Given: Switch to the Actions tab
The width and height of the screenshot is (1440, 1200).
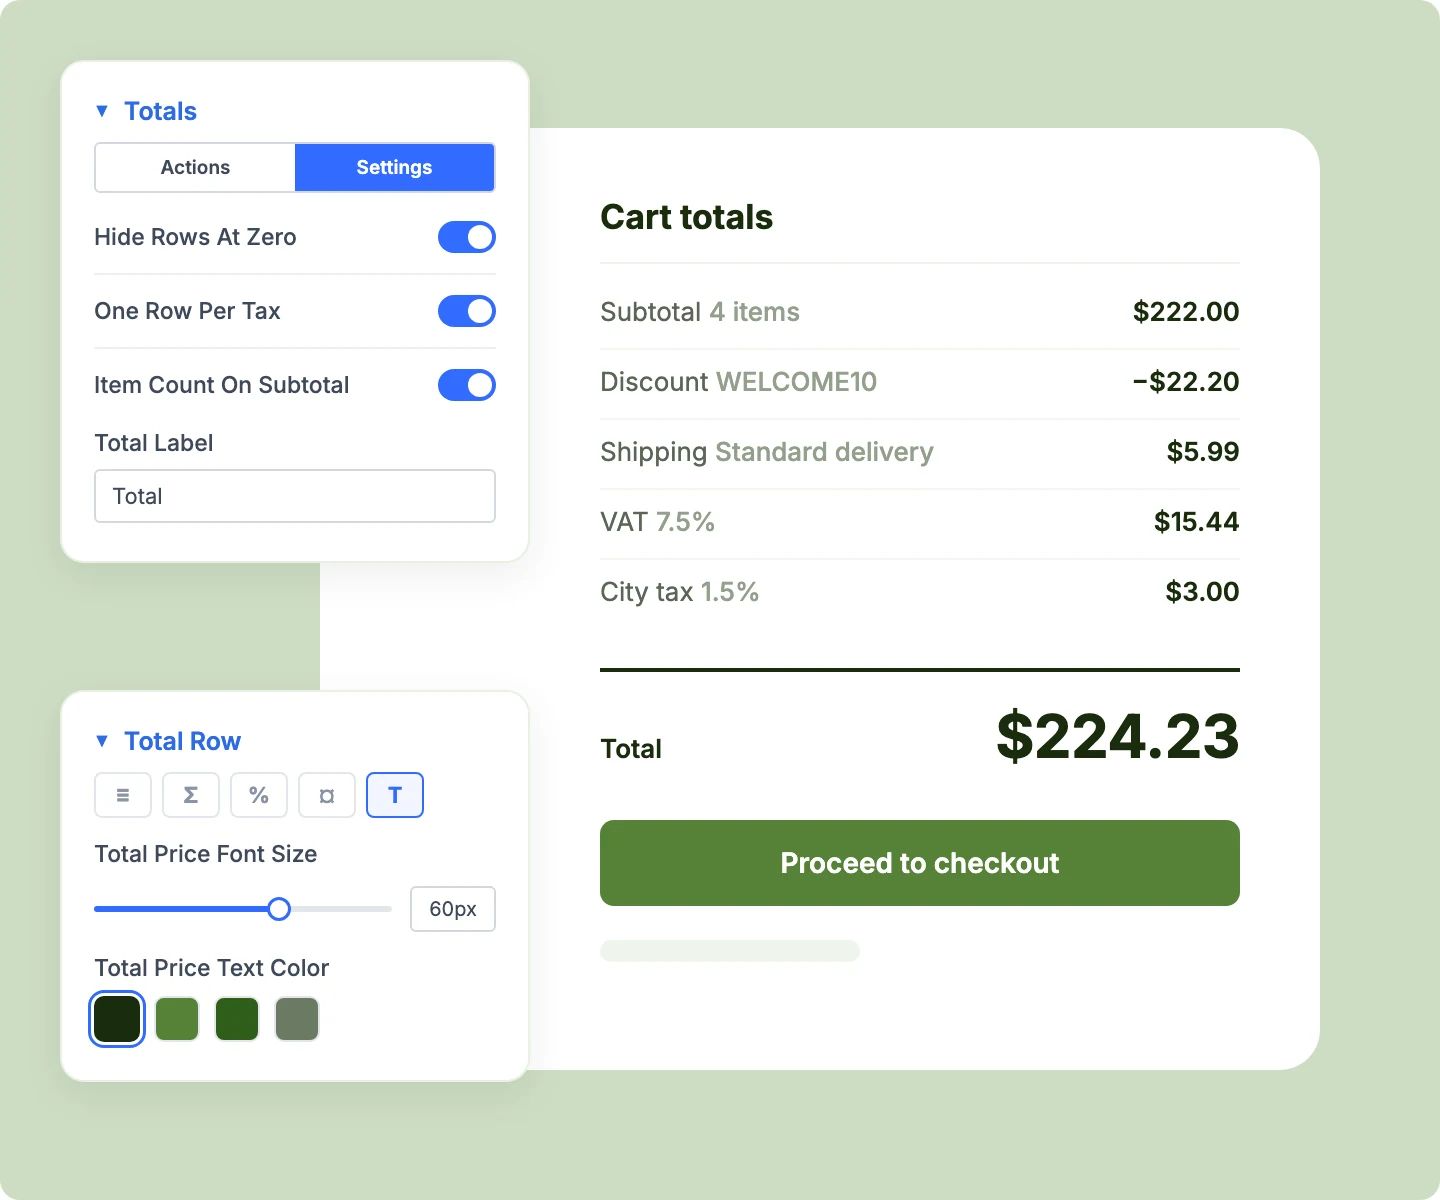Looking at the screenshot, I should point(195,167).
